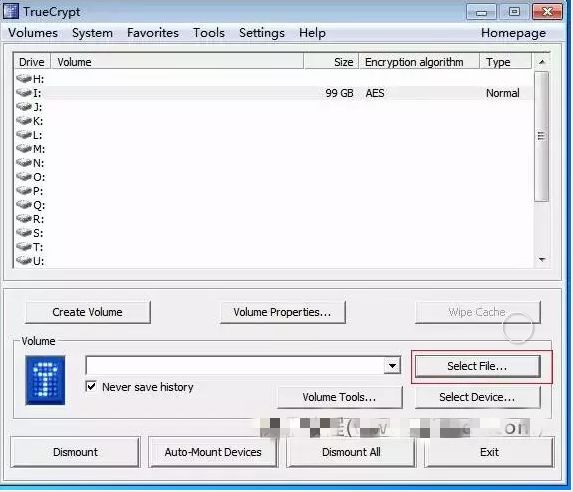573x492 pixels.
Task: Select the O: drive icon
Action: (x=24, y=177)
